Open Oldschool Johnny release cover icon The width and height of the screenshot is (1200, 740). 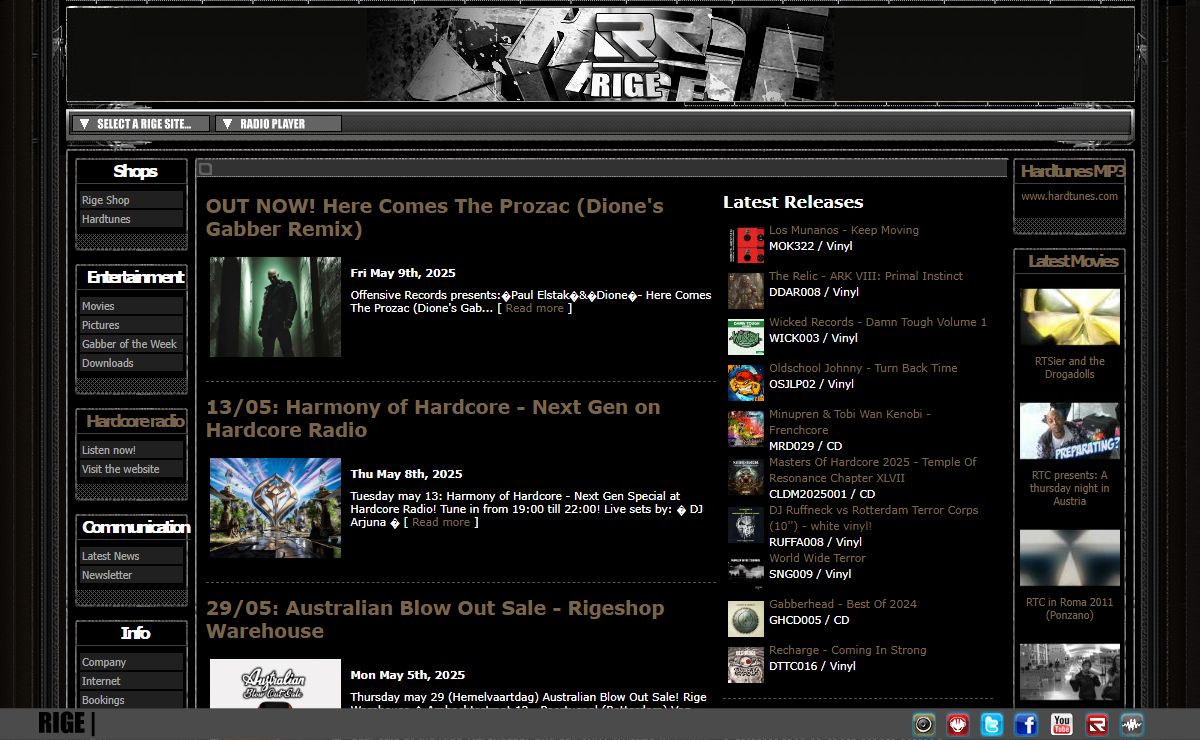pos(746,383)
